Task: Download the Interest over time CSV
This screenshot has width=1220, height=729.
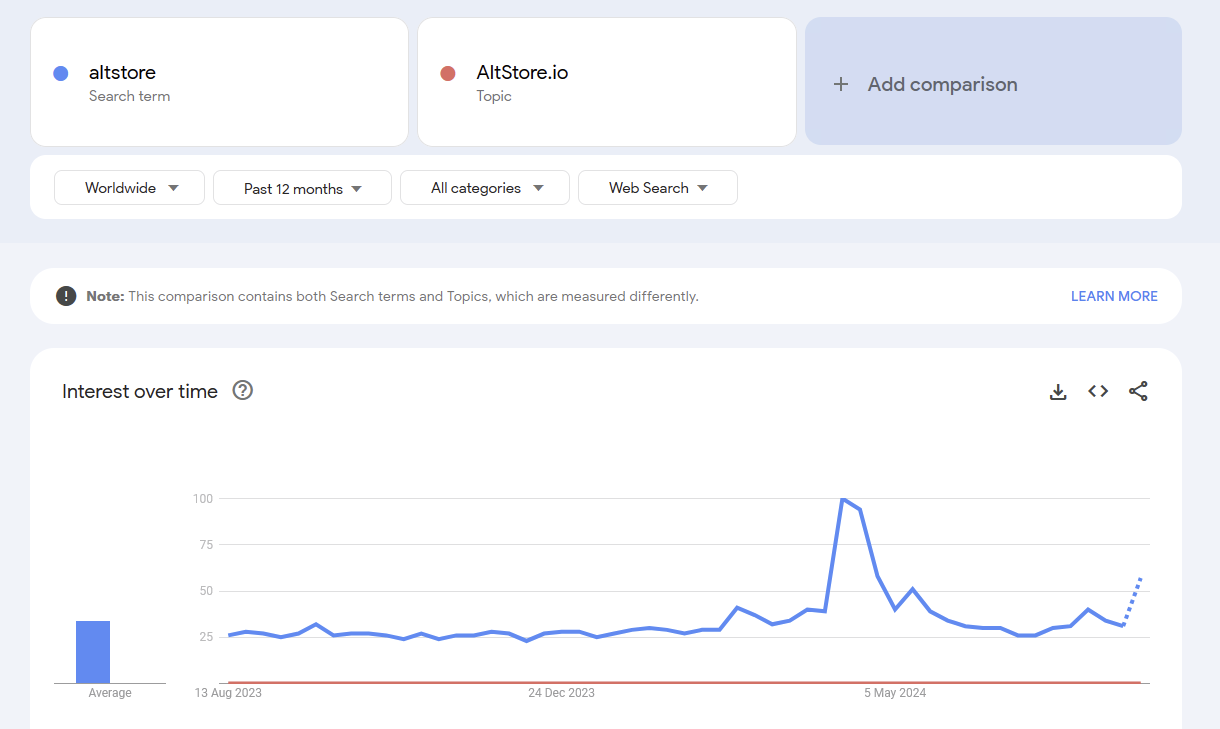Action: click(x=1058, y=392)
